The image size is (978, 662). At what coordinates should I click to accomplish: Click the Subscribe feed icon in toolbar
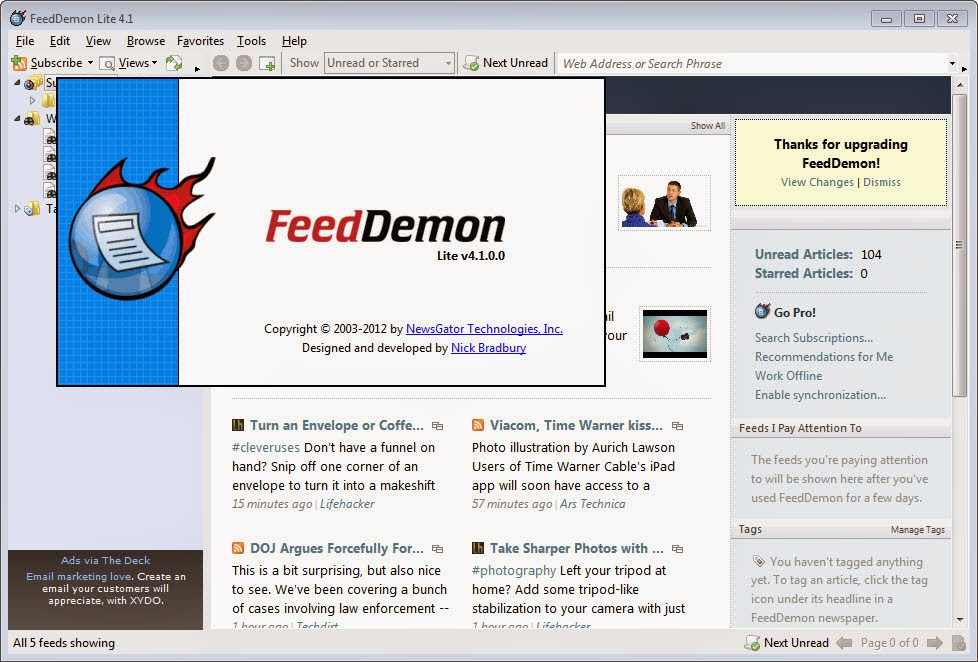19,63
